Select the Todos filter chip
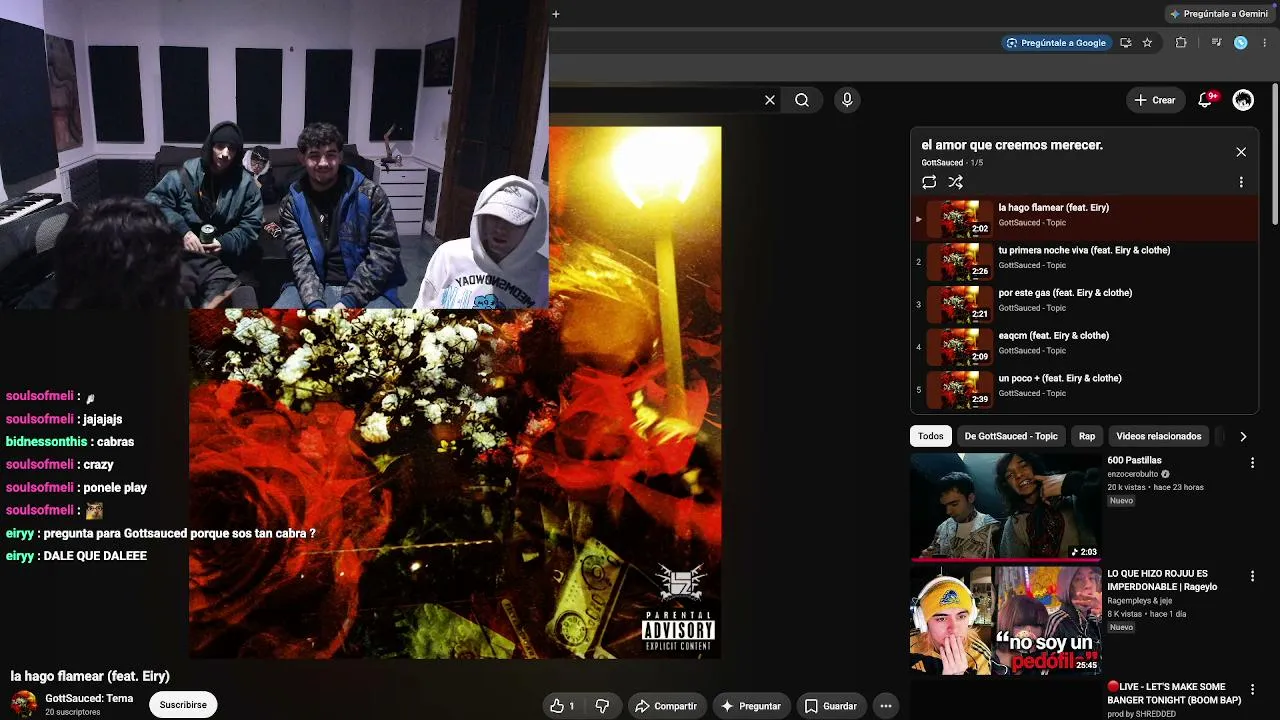The width and height of the screenshot is (1280, 720). [x=930, y=436]
